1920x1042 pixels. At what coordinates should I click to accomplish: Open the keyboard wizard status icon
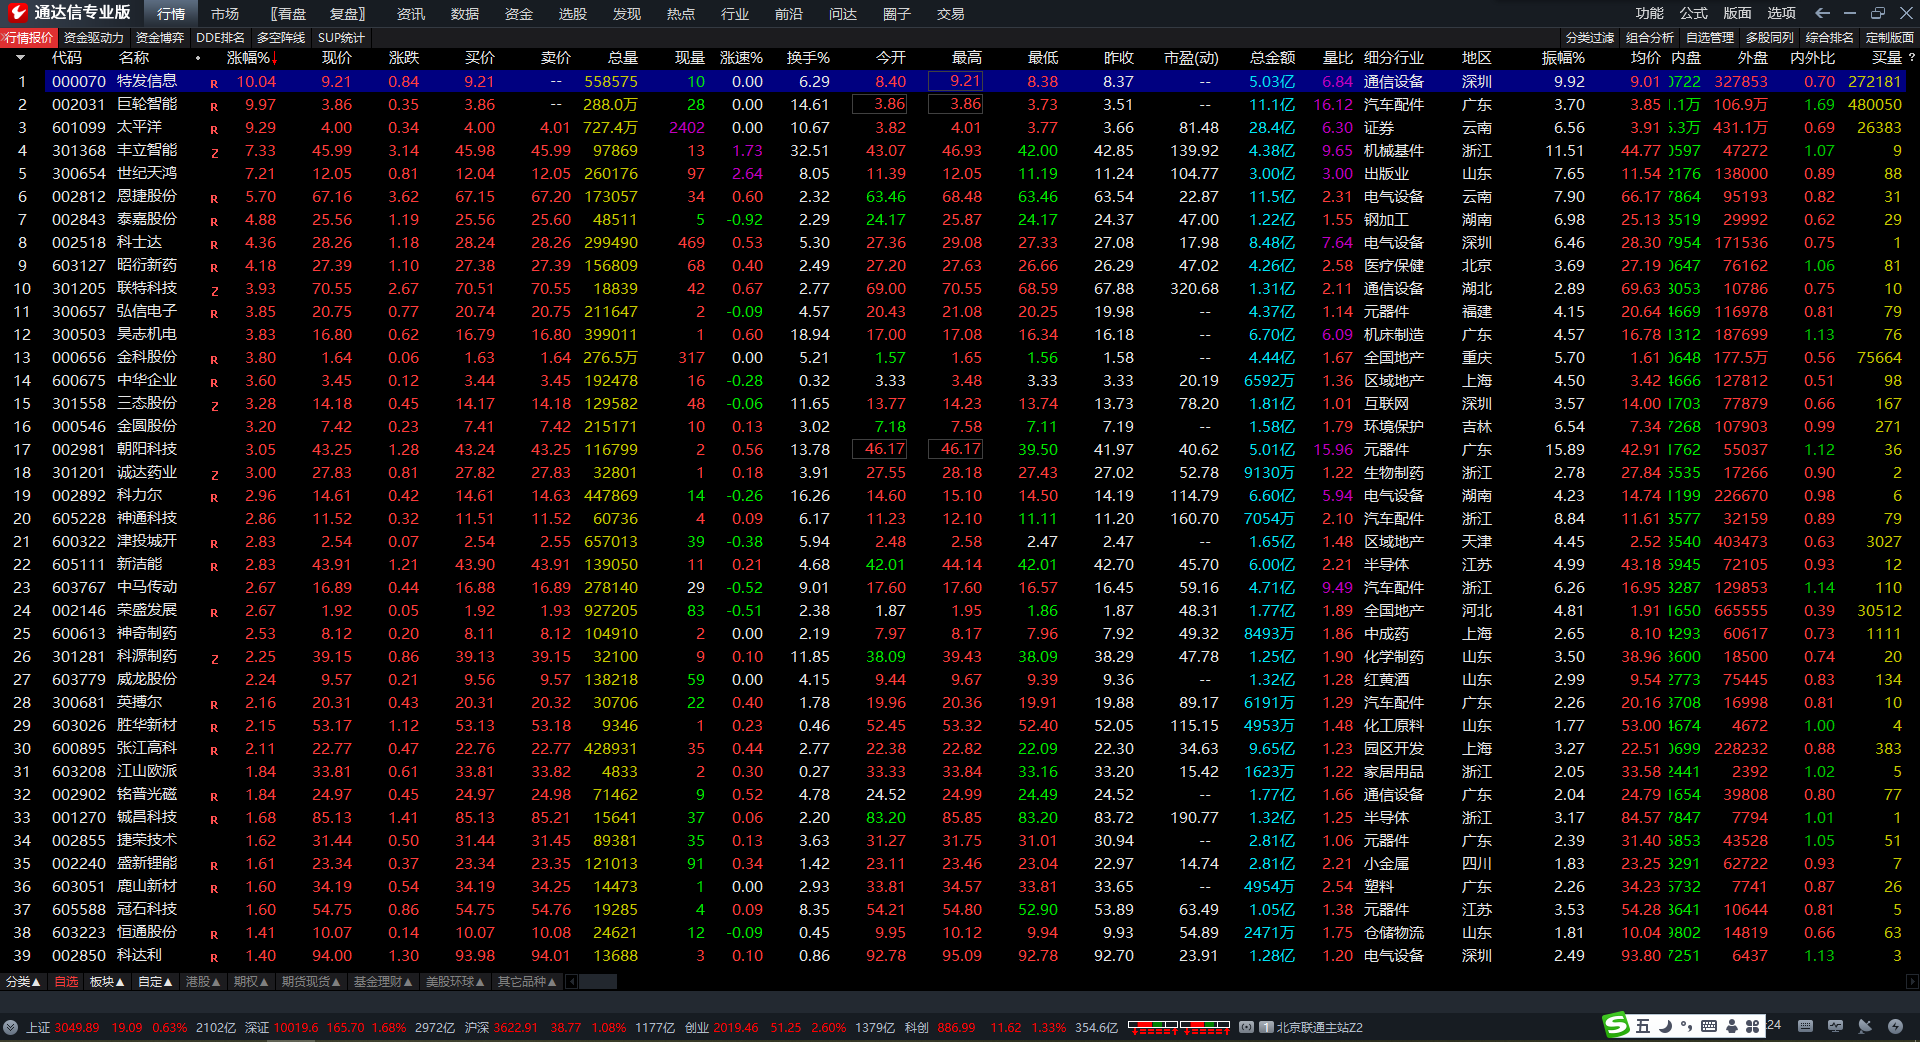click(1805, 1026)
